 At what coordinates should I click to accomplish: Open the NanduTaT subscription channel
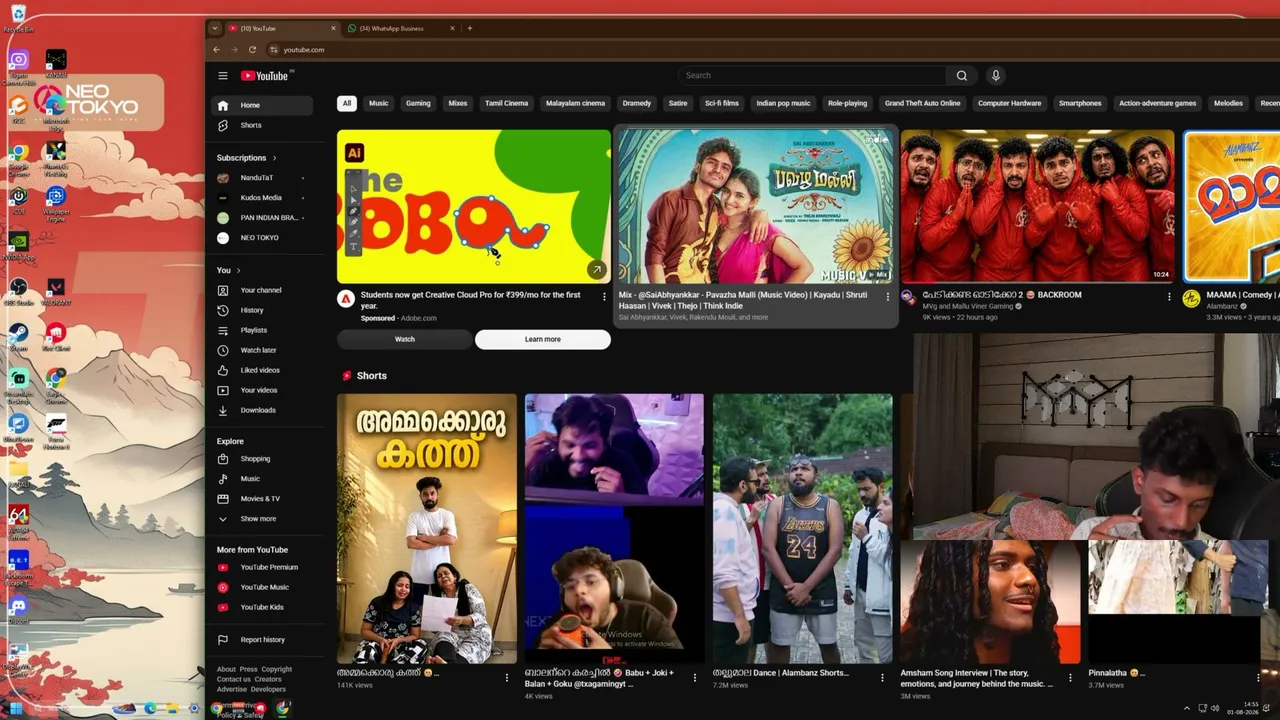[262, 178]
